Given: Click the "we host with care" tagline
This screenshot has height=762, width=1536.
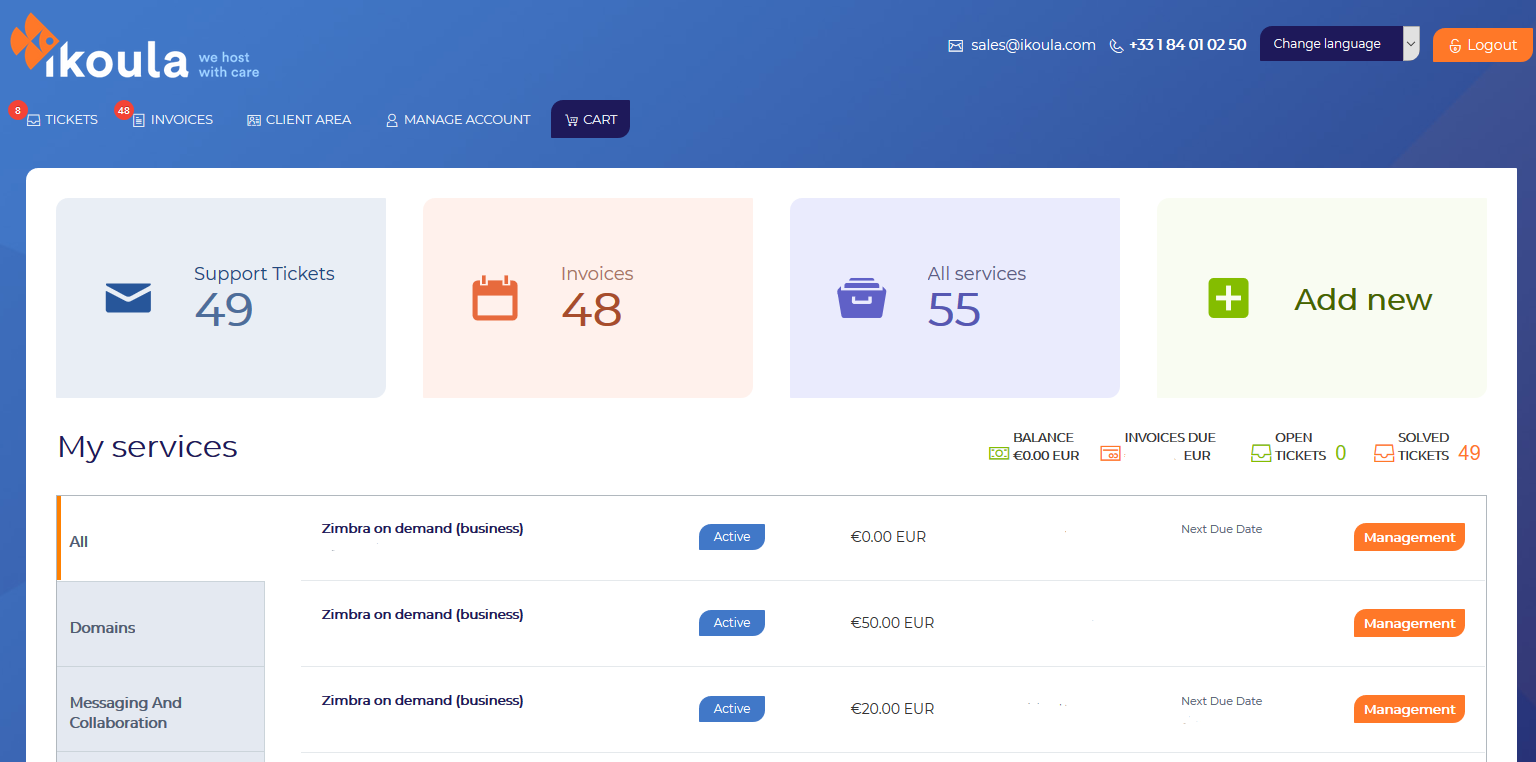Looking at the screenshot, I should (x=229, y=65).
